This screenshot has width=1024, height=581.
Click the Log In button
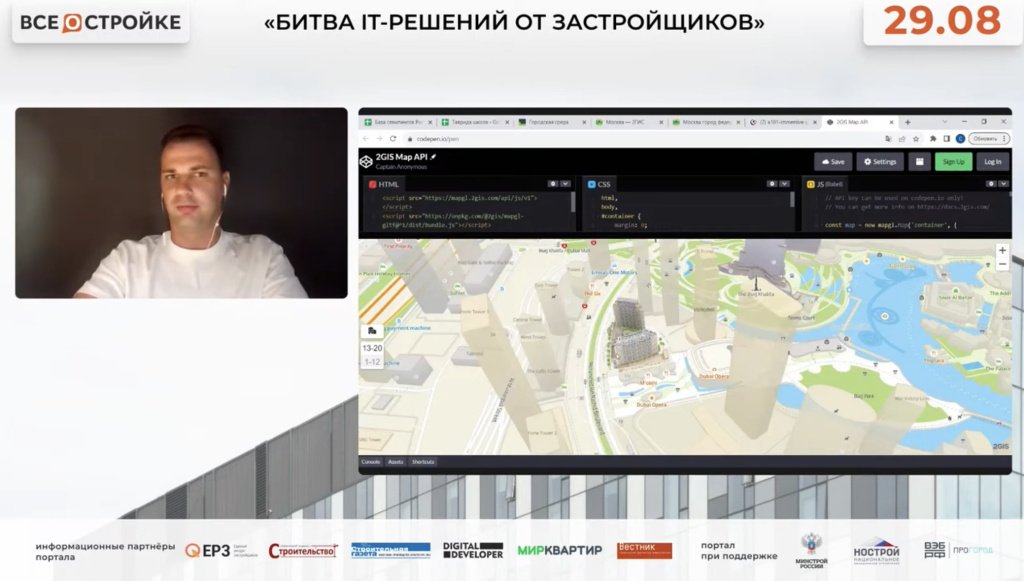click(x=993, y=162)
